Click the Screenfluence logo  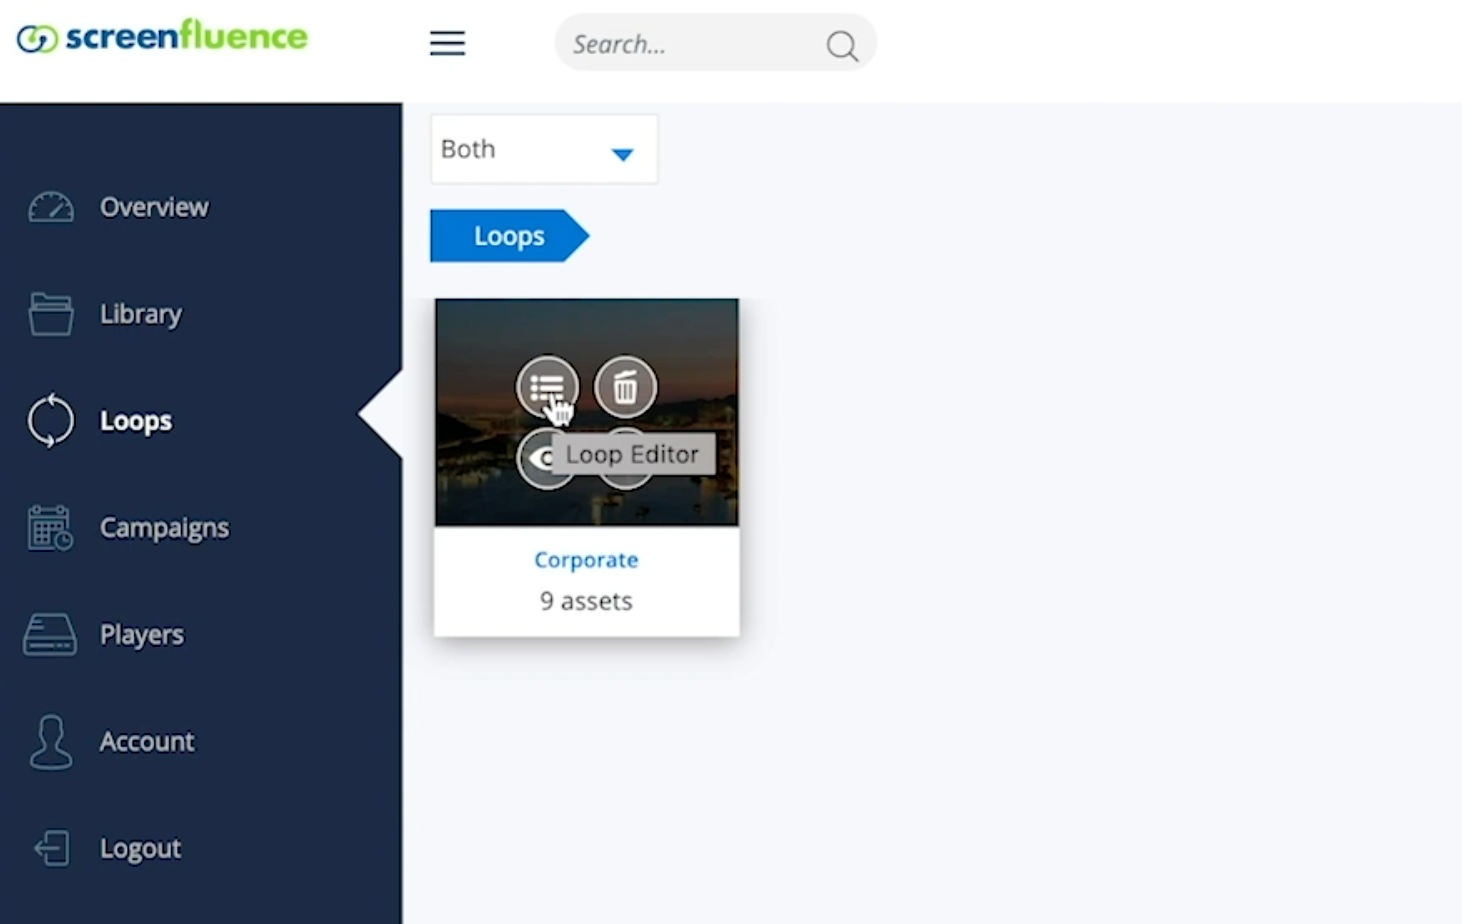(162, 37)
